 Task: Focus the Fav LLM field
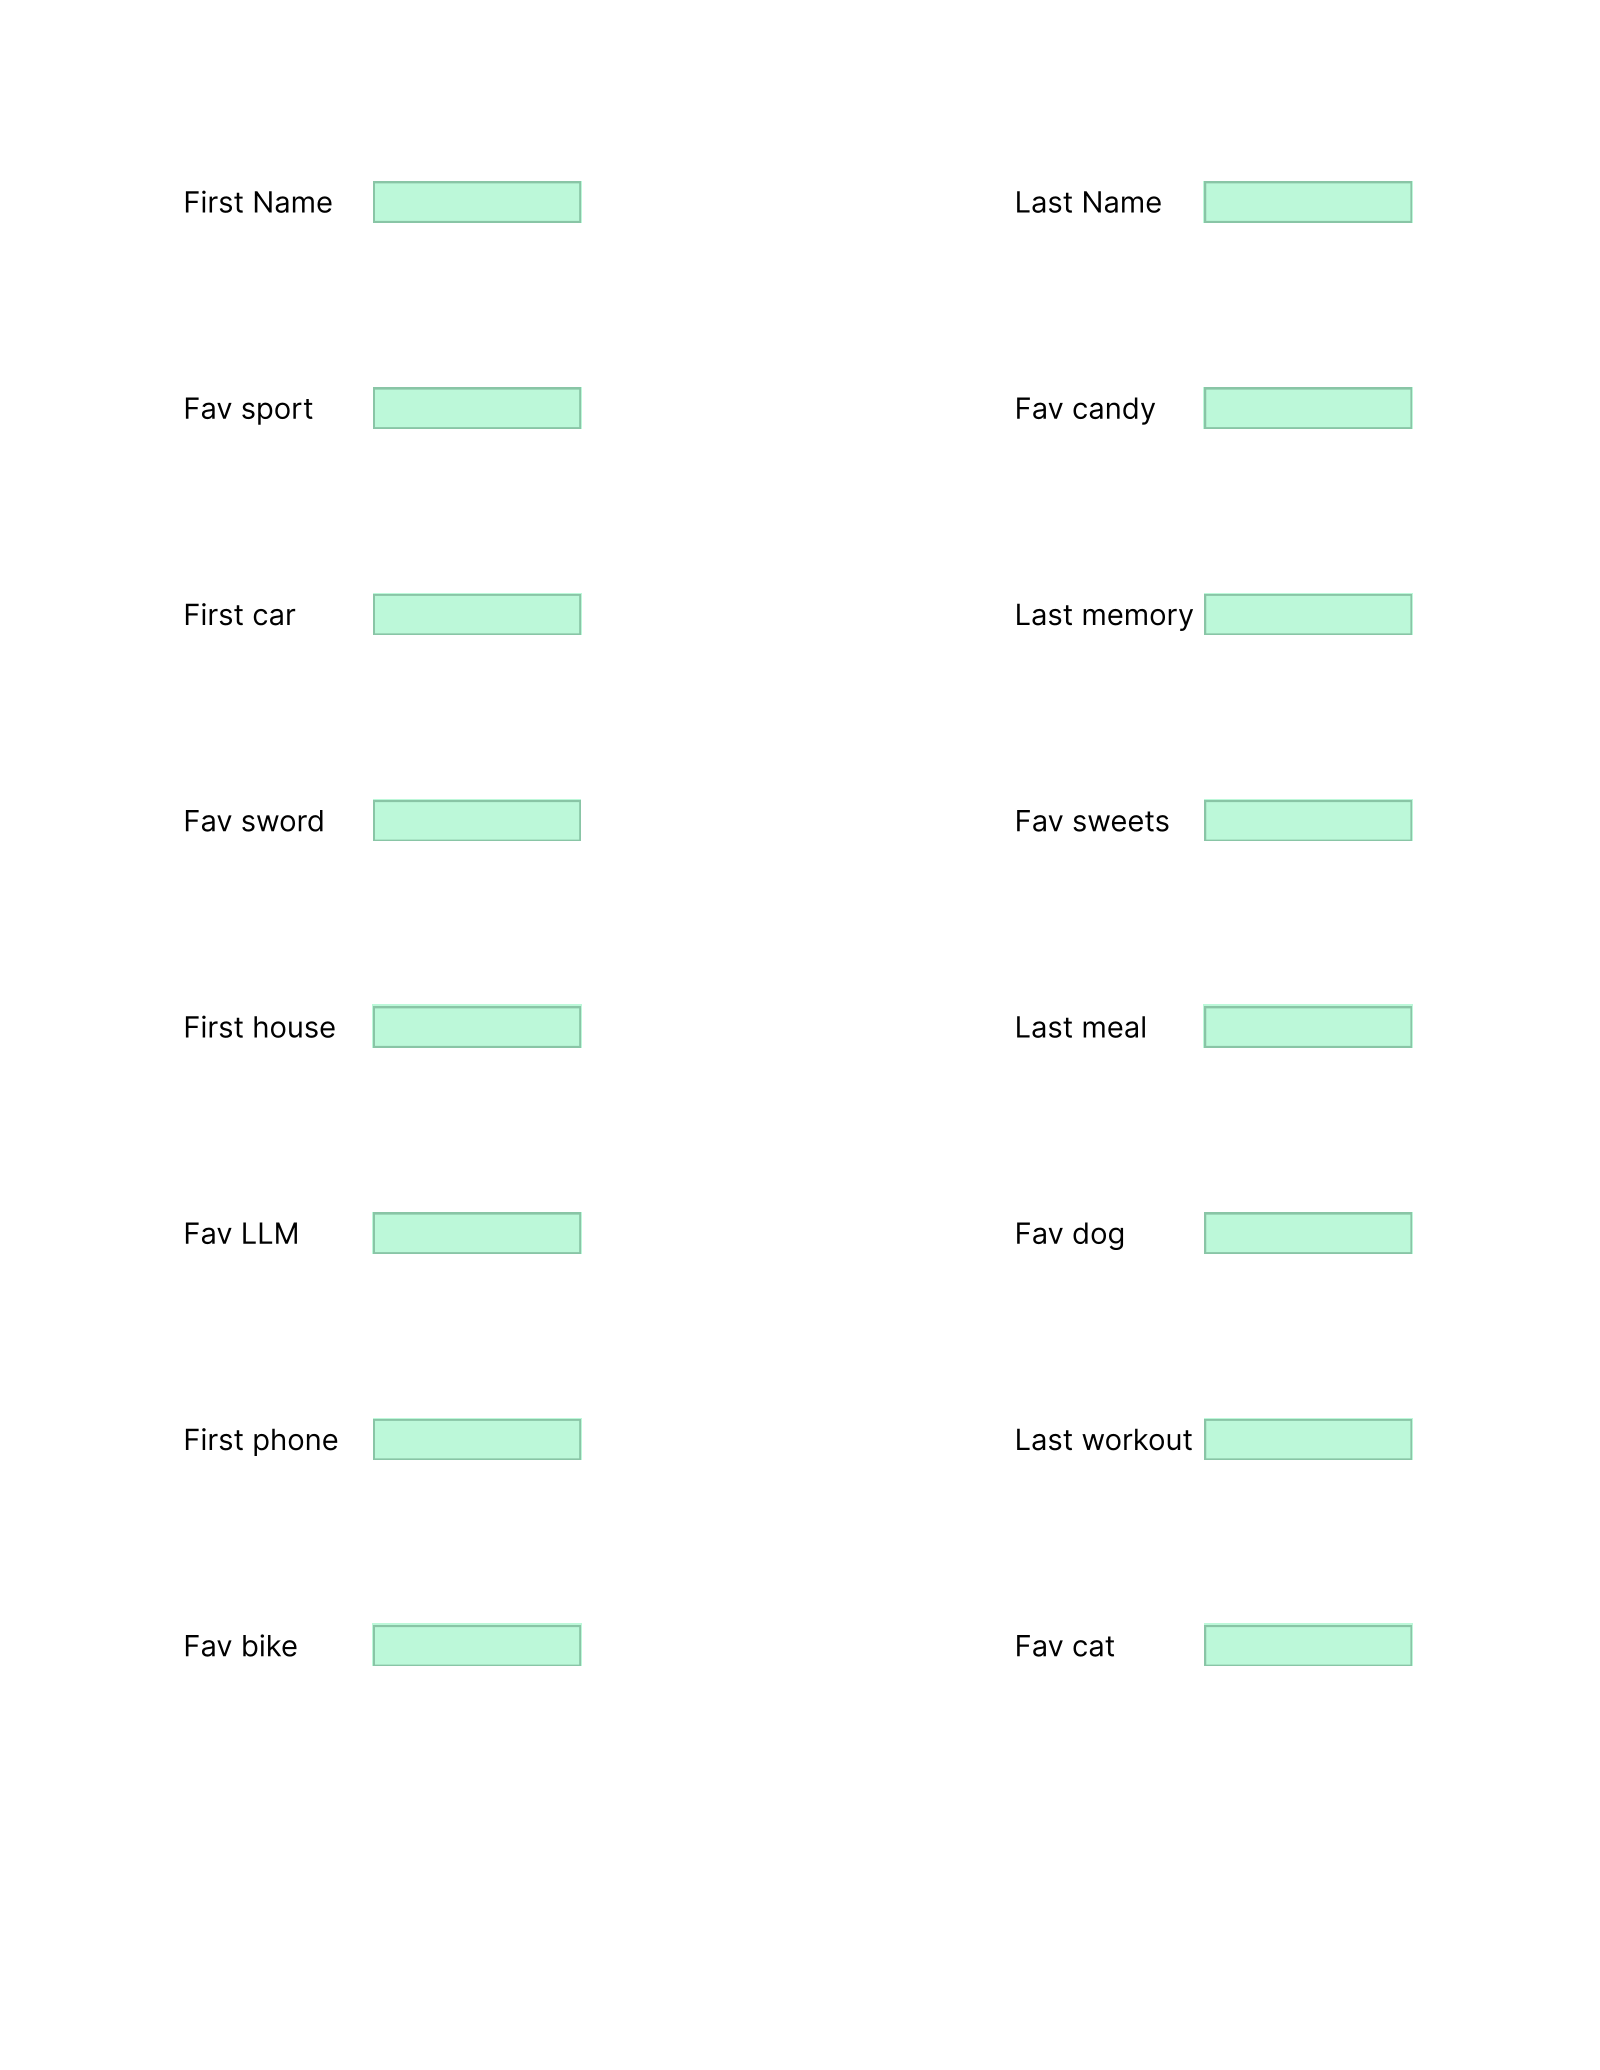[477, 1233]
